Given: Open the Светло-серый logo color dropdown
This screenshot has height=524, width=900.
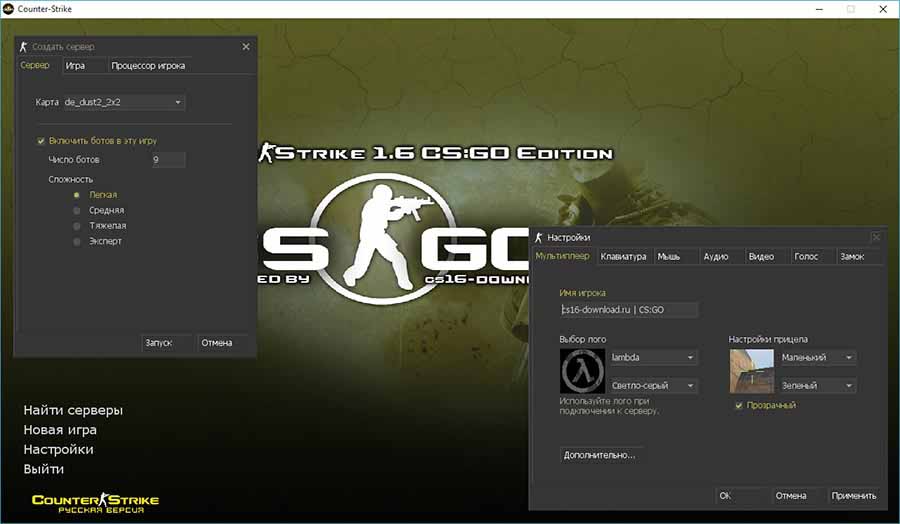Looking at the screenshot, I should [x=653, y=386].
